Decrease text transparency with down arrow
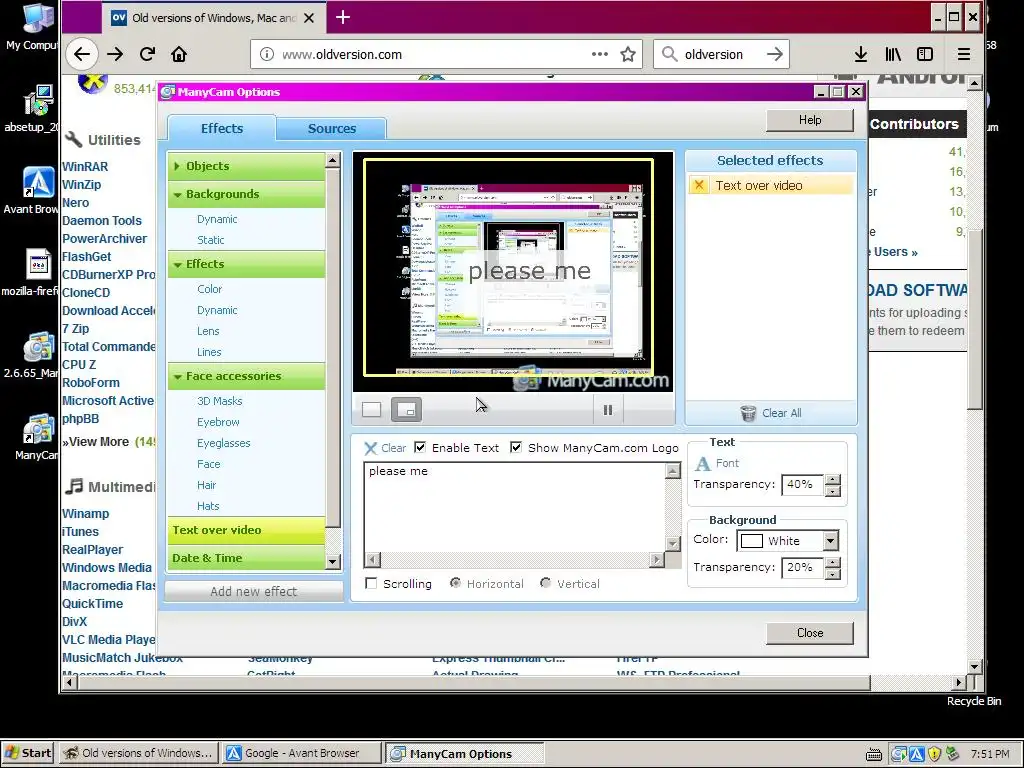The image size is (1024, 768). coord(833,490)
